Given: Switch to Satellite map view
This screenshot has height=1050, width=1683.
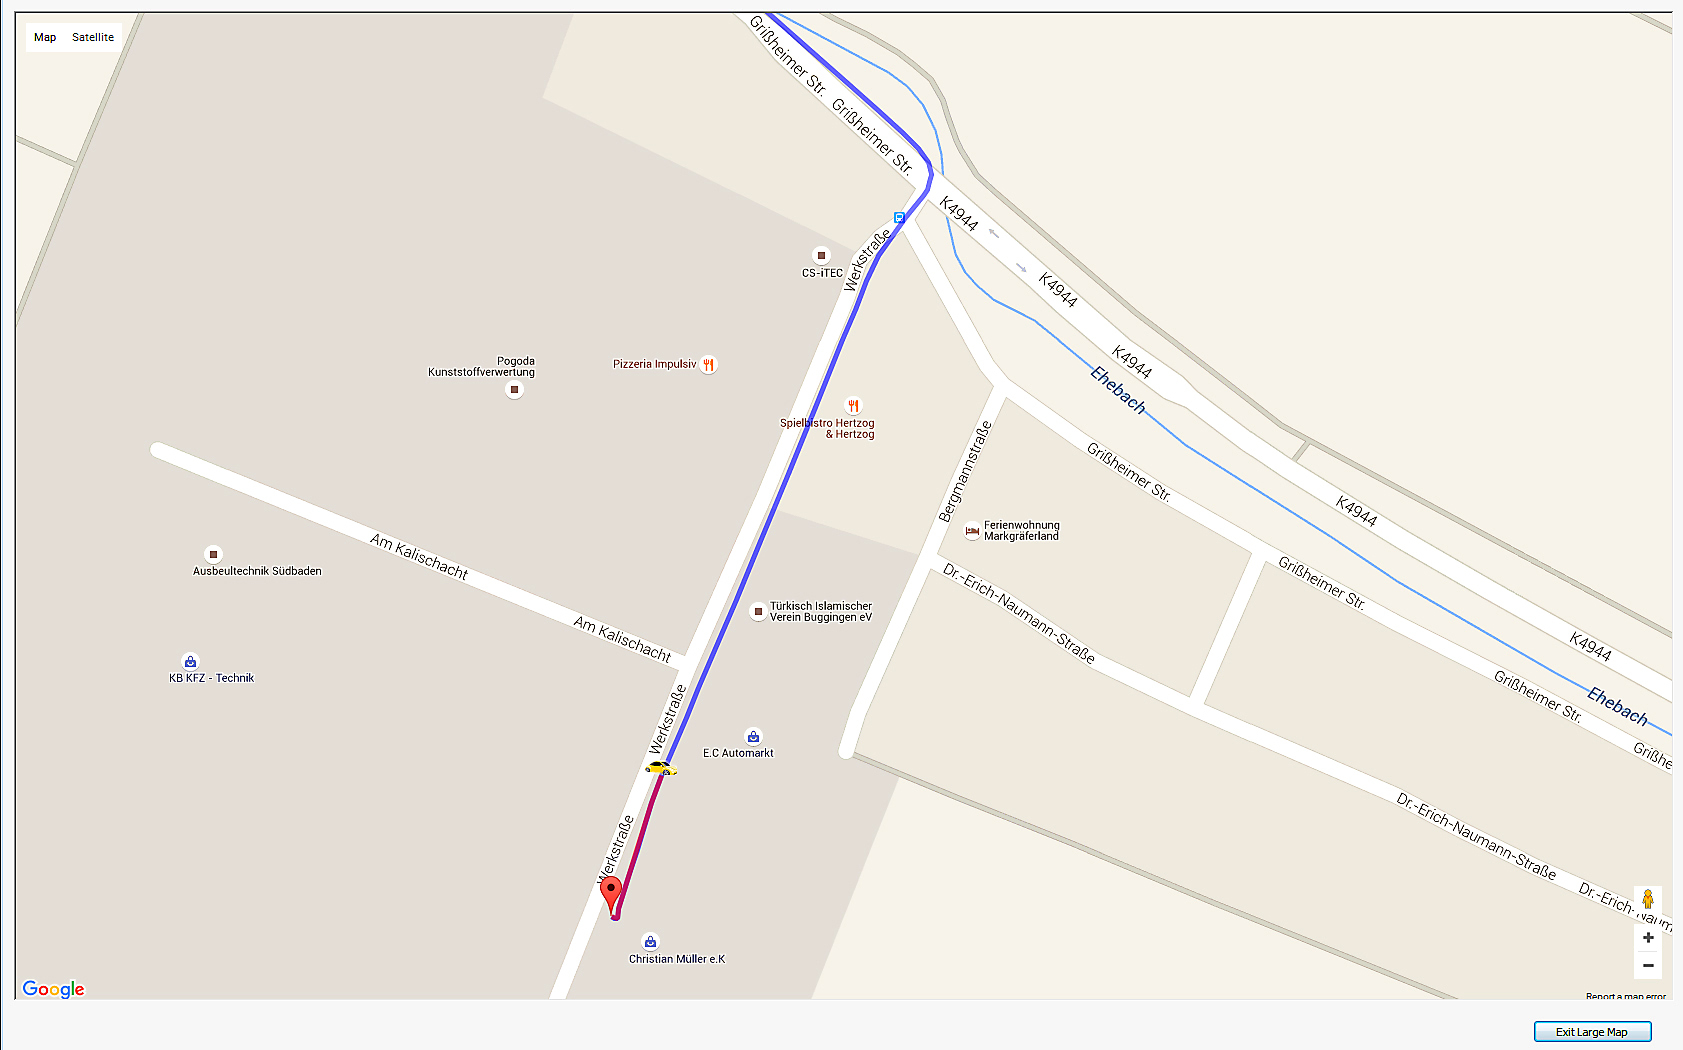Looking at the screenshot, I should (x=93, y=37).
